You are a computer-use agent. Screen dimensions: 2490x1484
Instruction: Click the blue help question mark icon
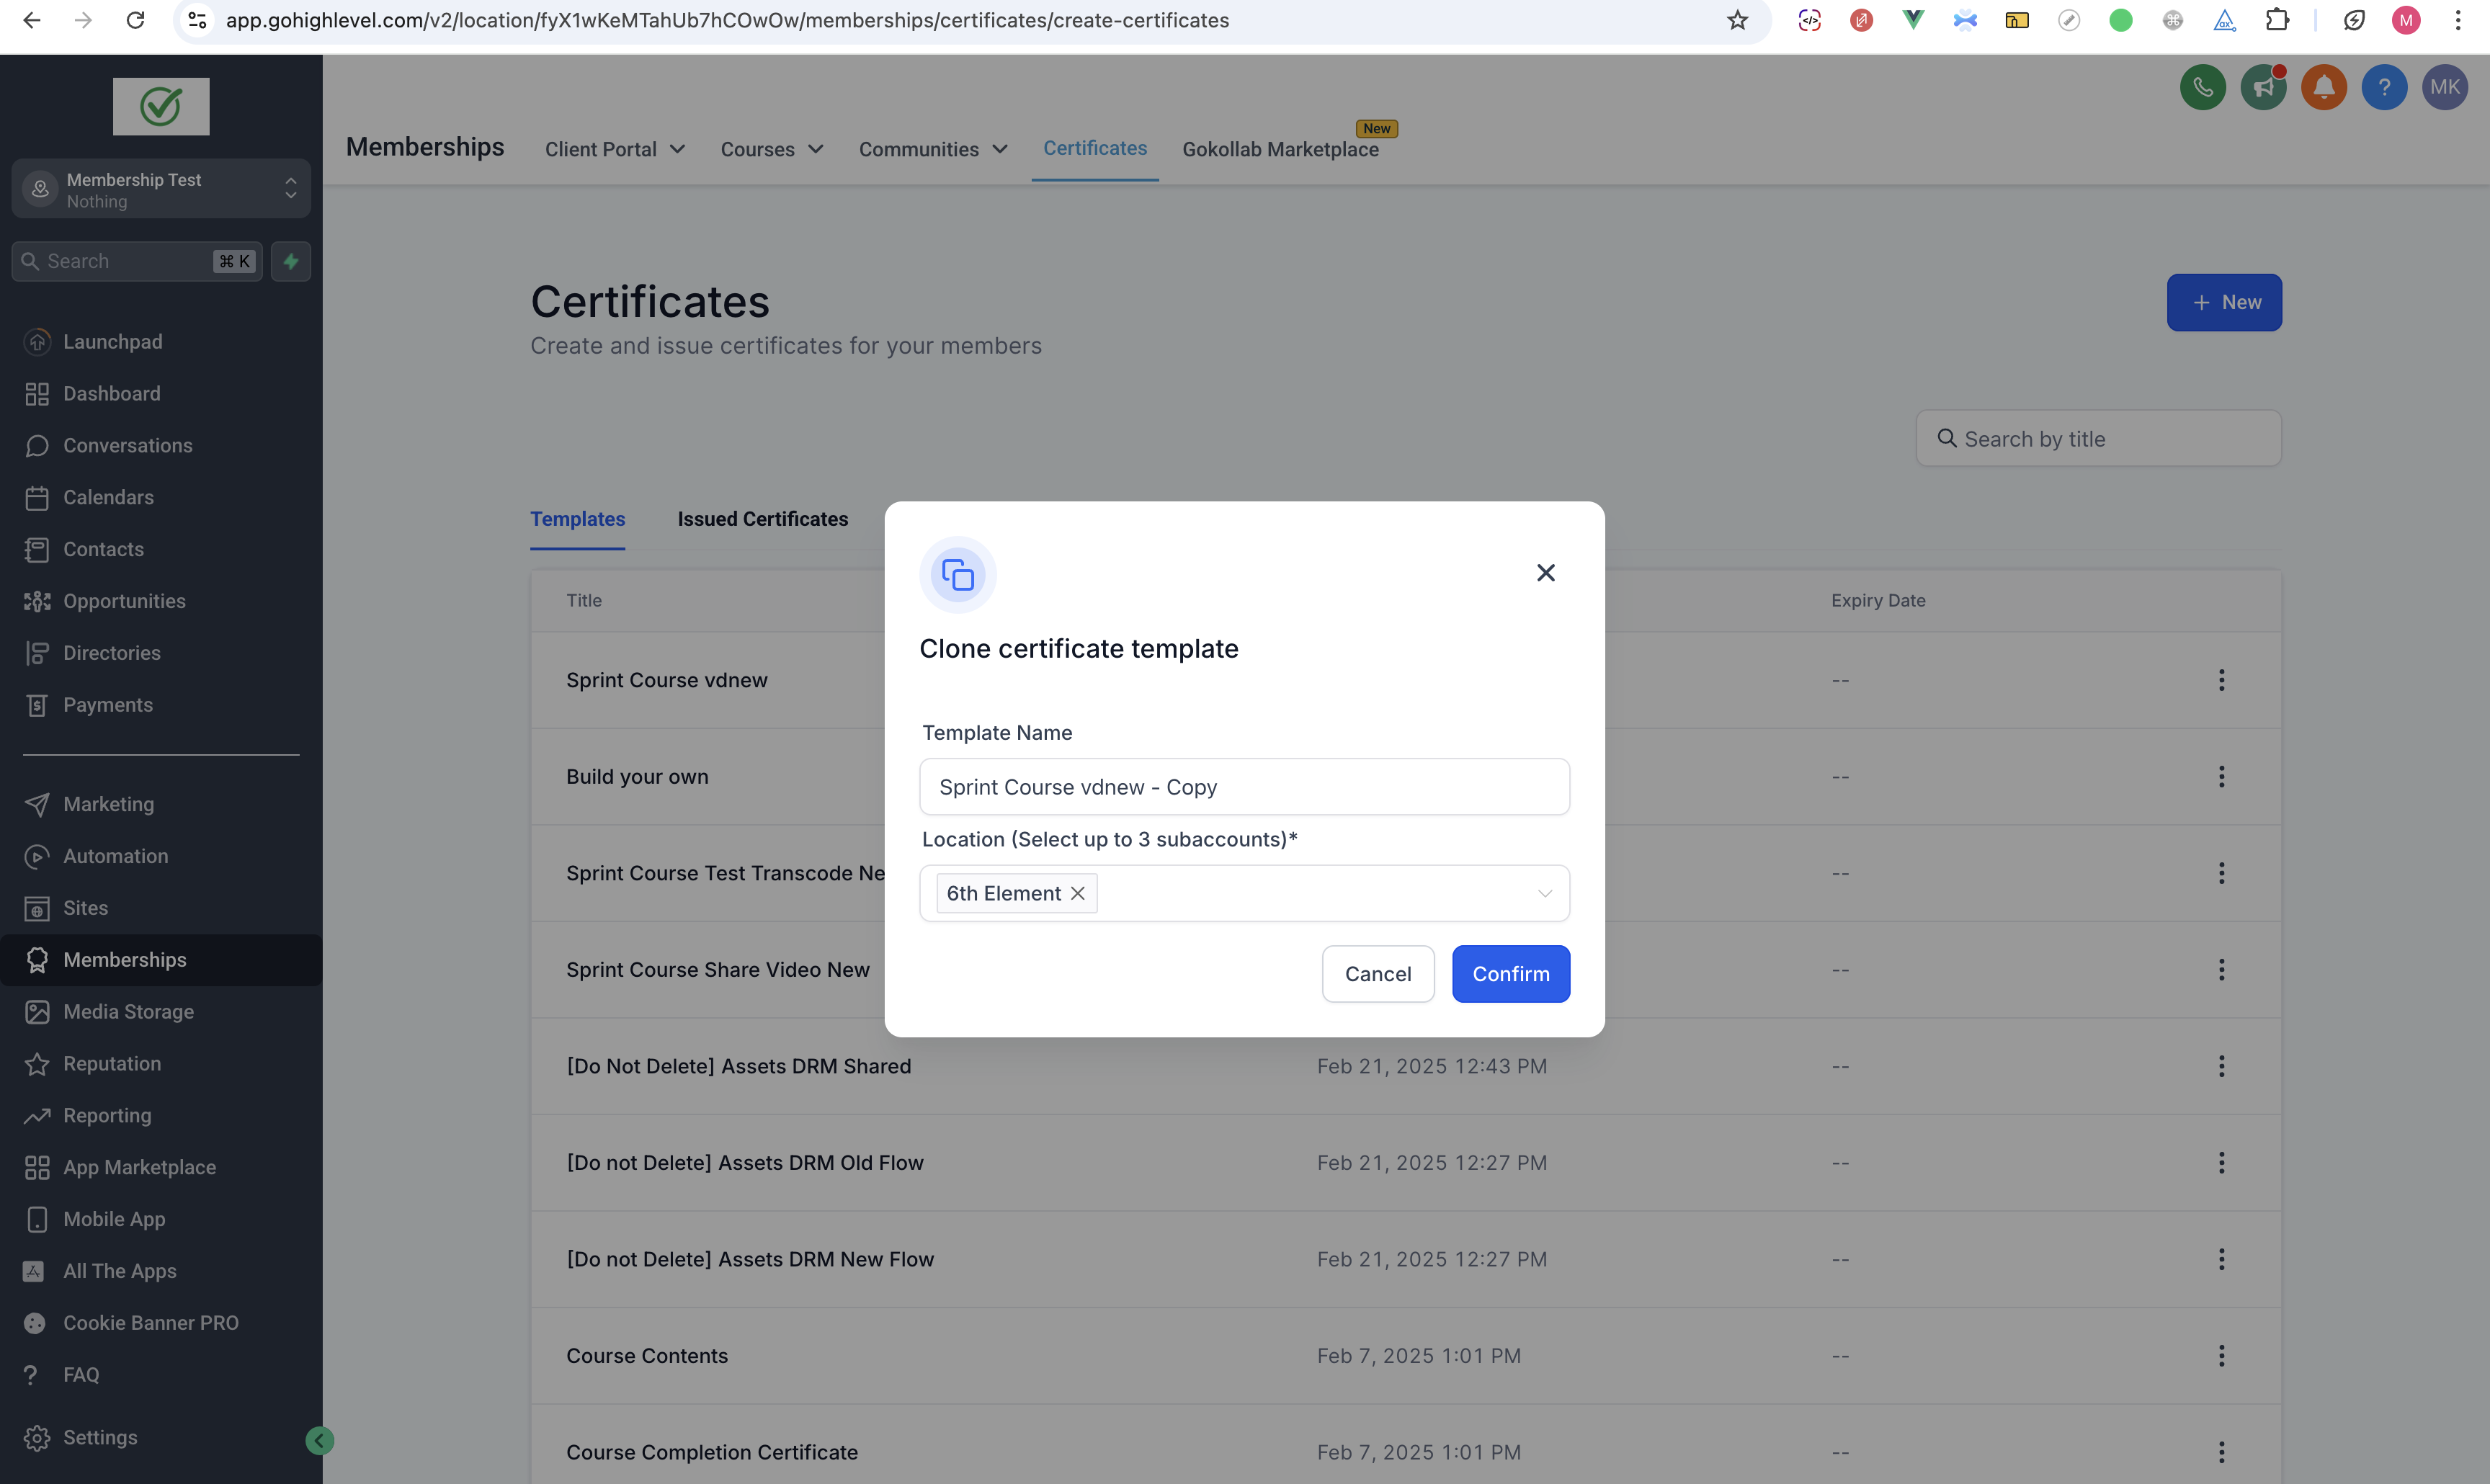click(x=2384, y=88)
